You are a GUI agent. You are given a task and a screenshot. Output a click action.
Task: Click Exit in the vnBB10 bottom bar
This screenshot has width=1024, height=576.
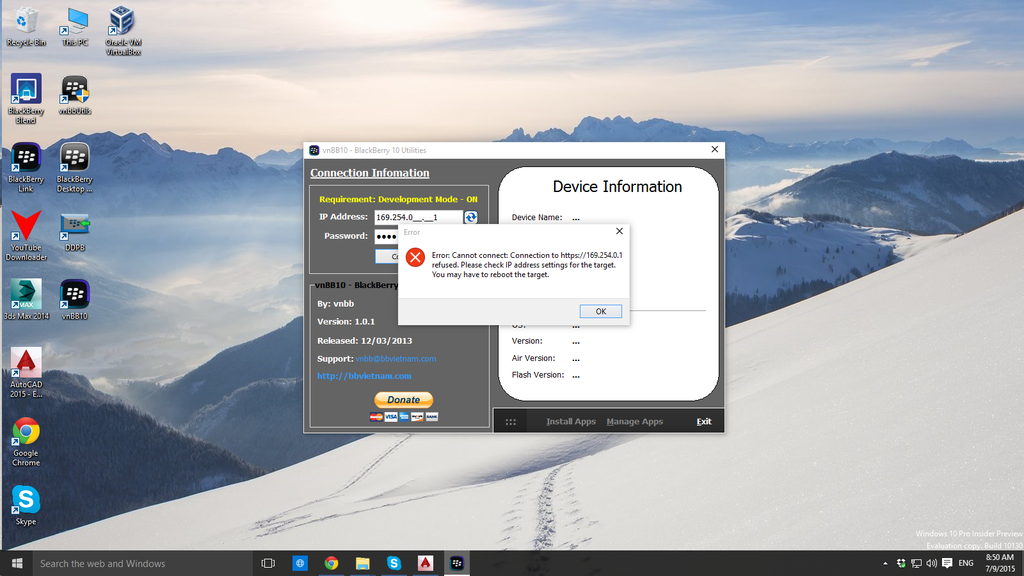703,422
